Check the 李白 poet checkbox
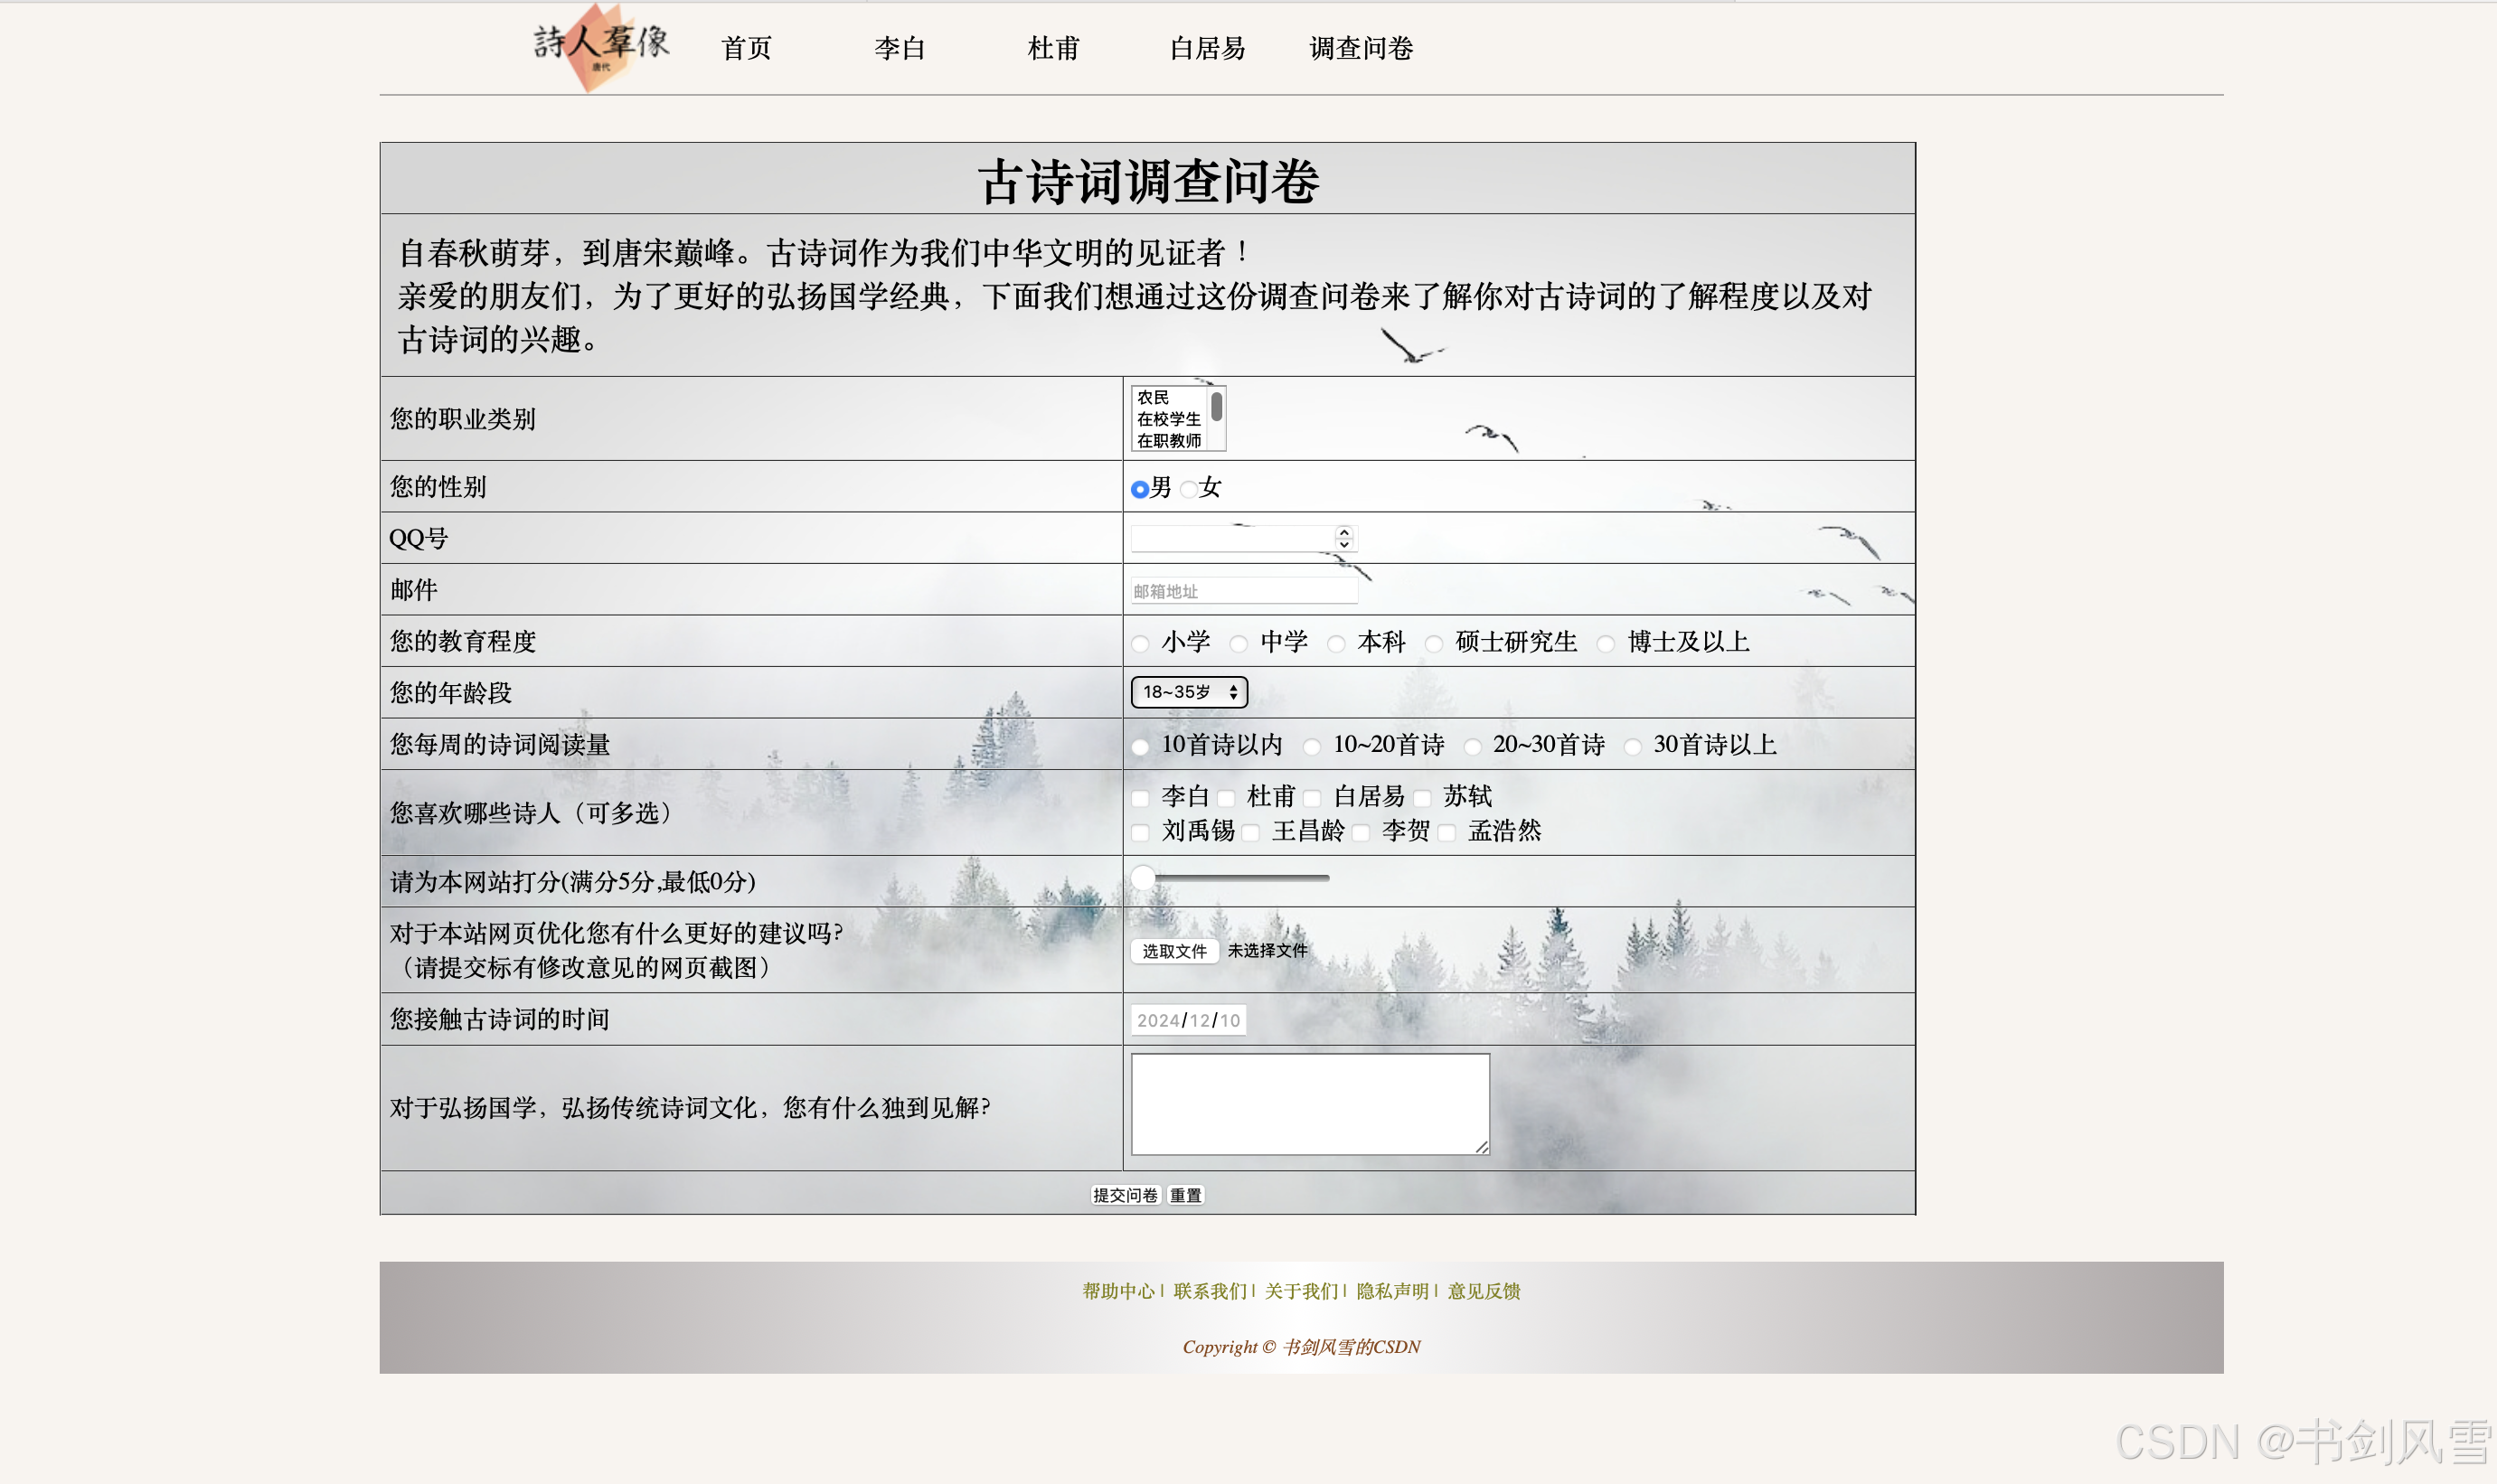Image resolution: width=2497 pixels, height=1484 pixels. tap(1140, 798)
